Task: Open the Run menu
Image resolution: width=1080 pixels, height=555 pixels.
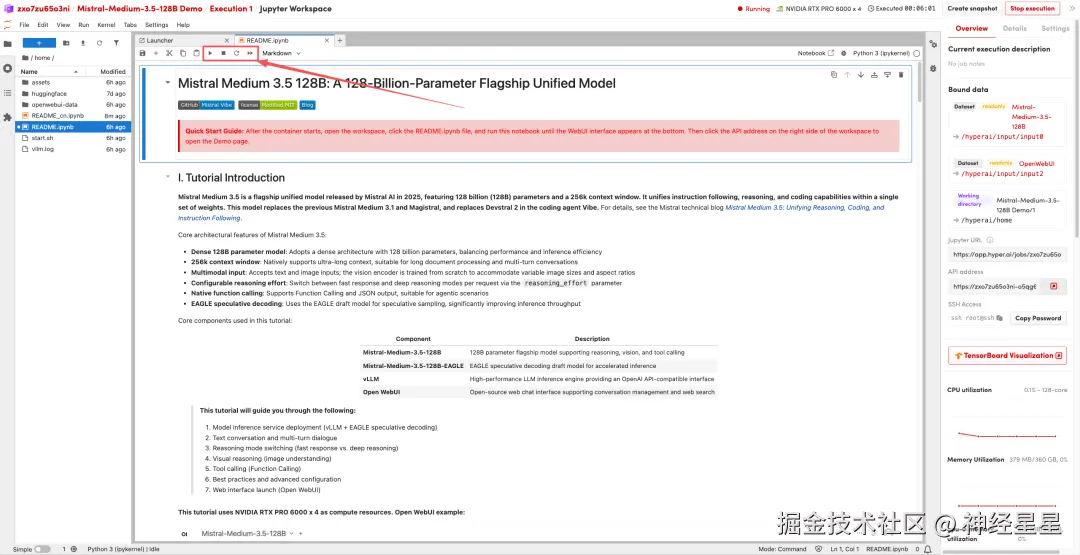Action: [83, 25]
